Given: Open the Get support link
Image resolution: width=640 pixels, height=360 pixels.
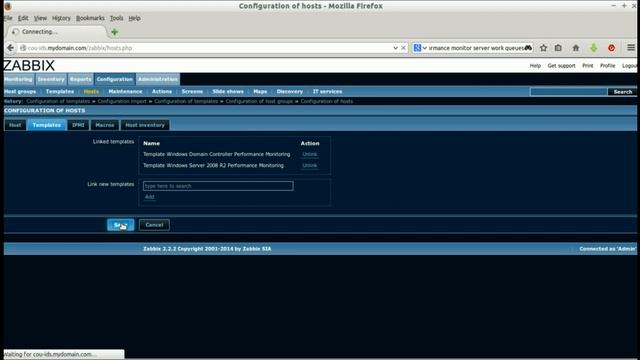Looking at the screenshot, I should [561, 66].
